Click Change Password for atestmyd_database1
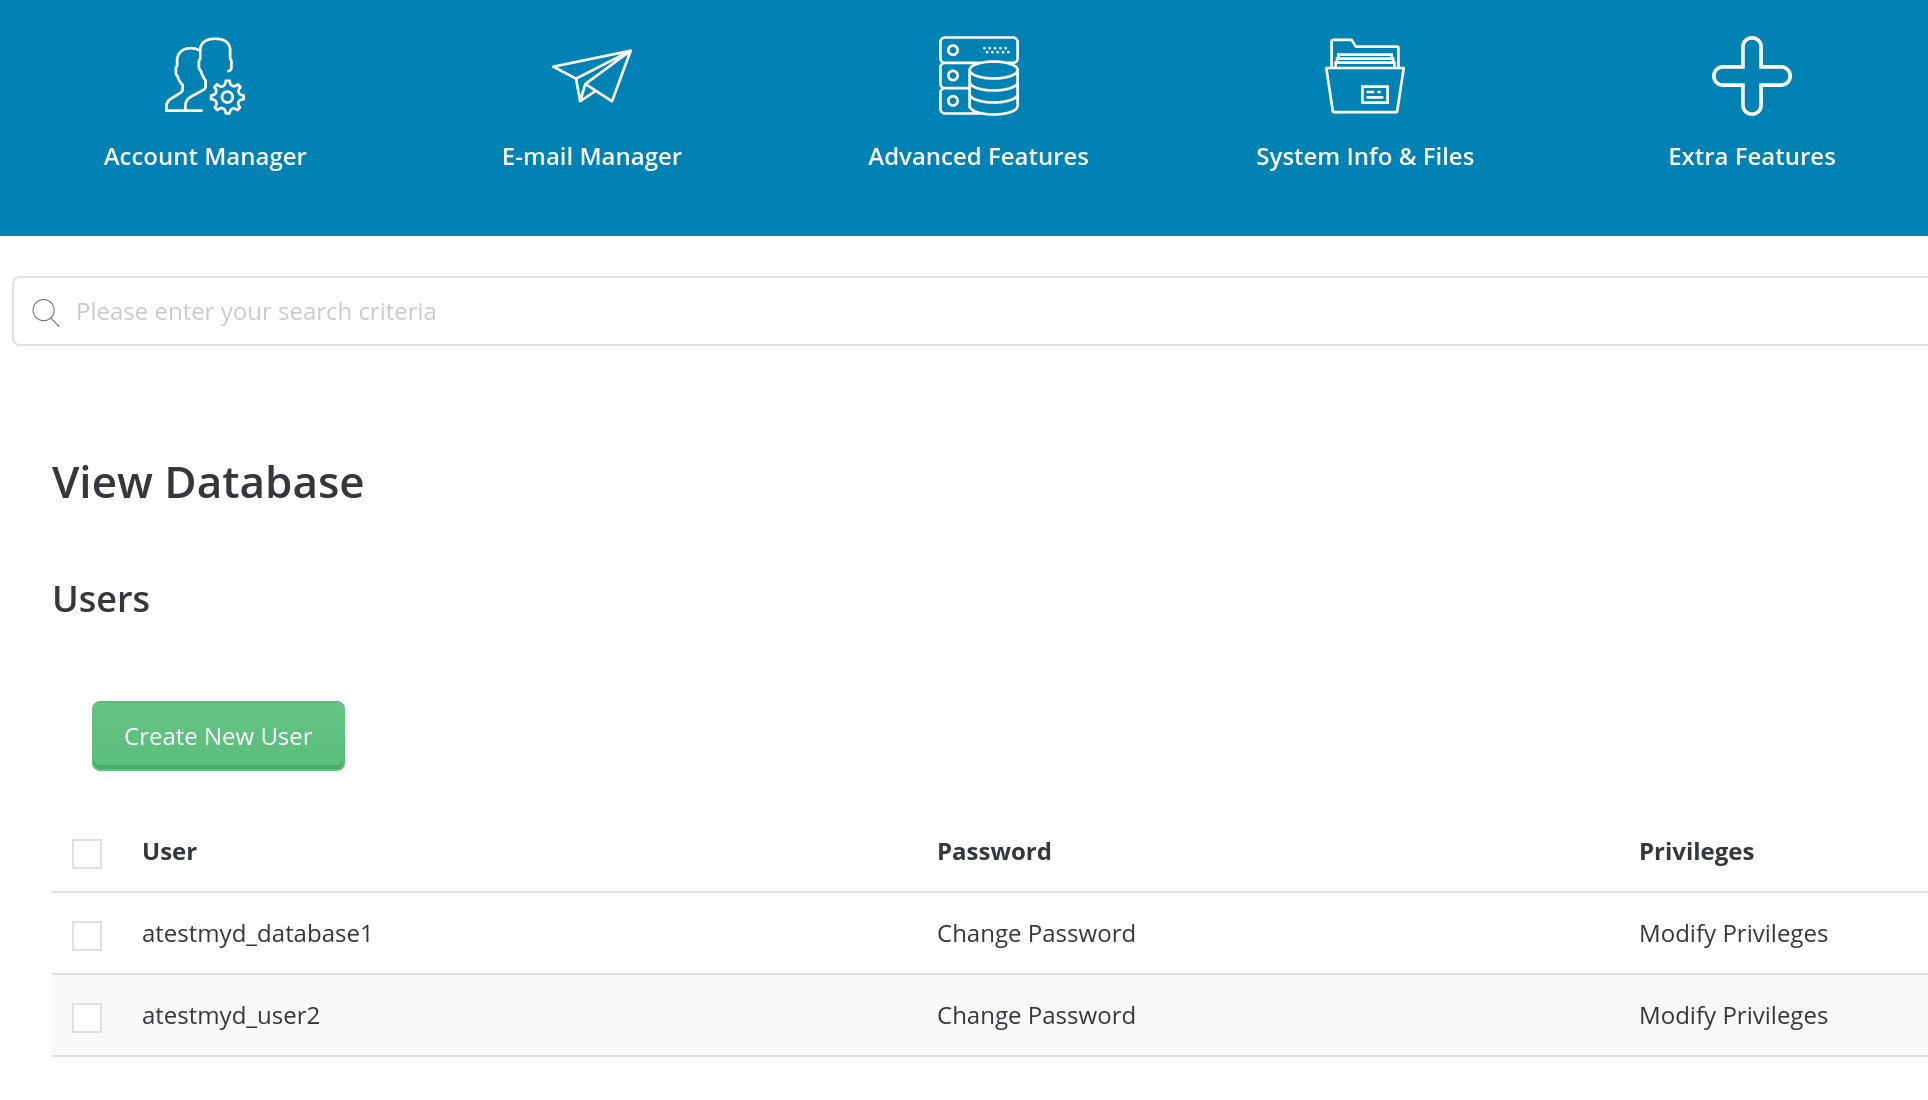 click(x=1036, y=934)
